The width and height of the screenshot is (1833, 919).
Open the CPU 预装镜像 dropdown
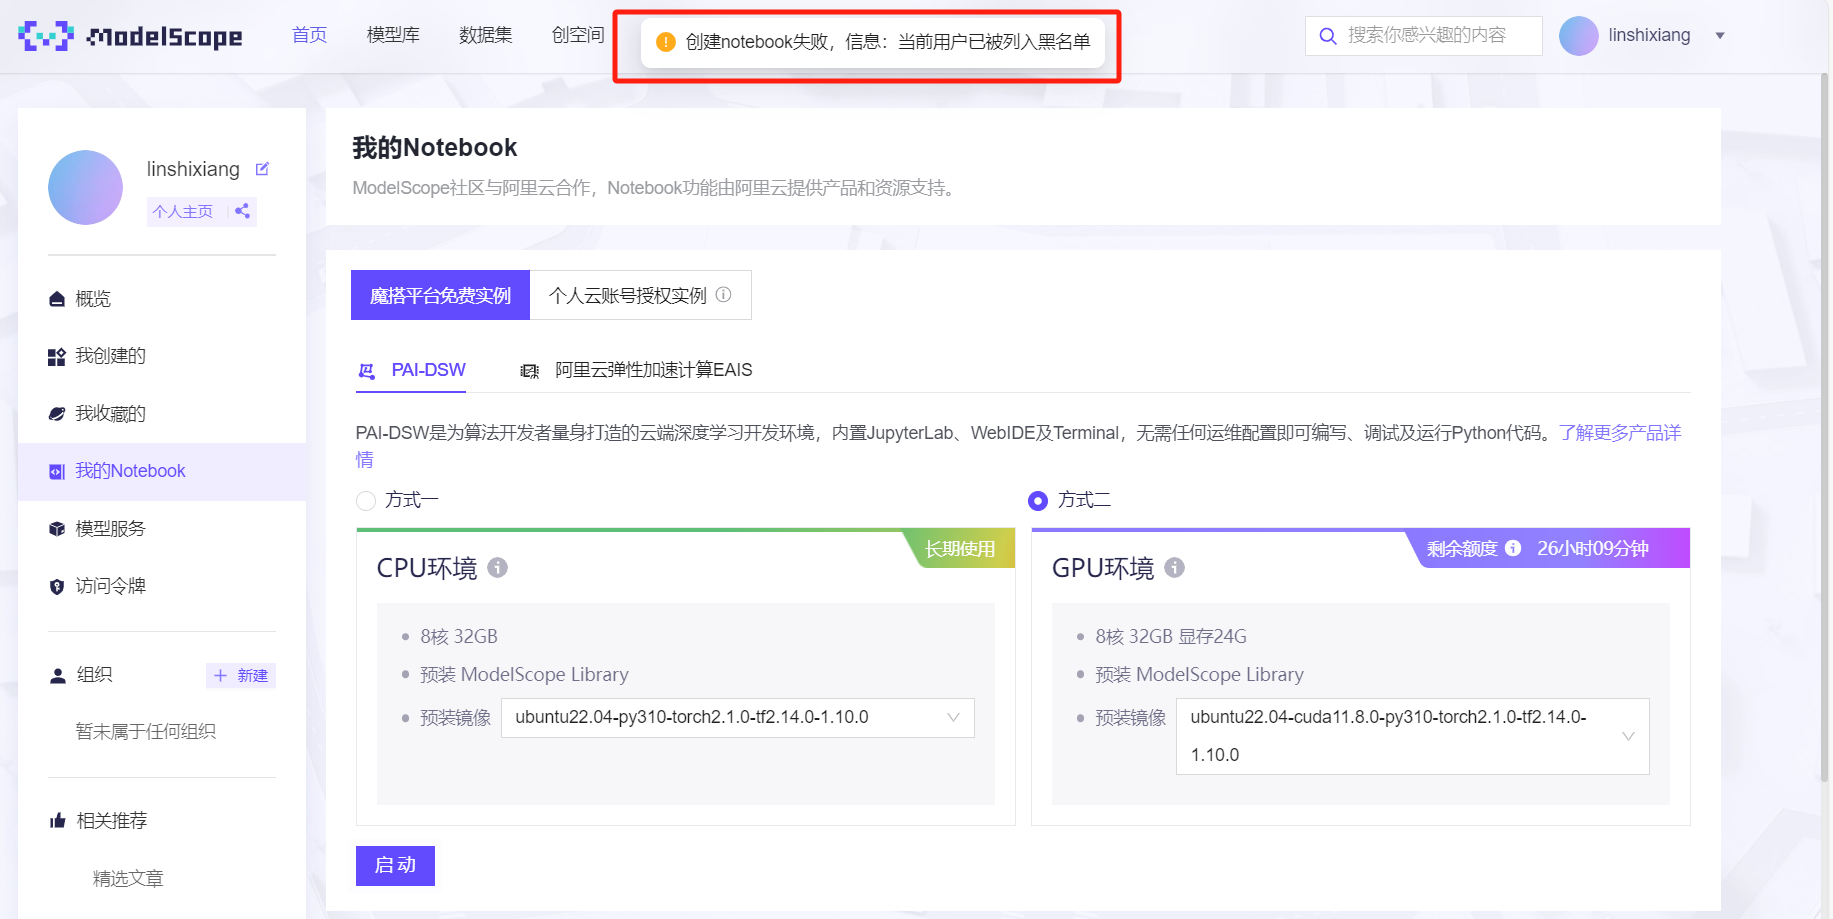(738, 718)
